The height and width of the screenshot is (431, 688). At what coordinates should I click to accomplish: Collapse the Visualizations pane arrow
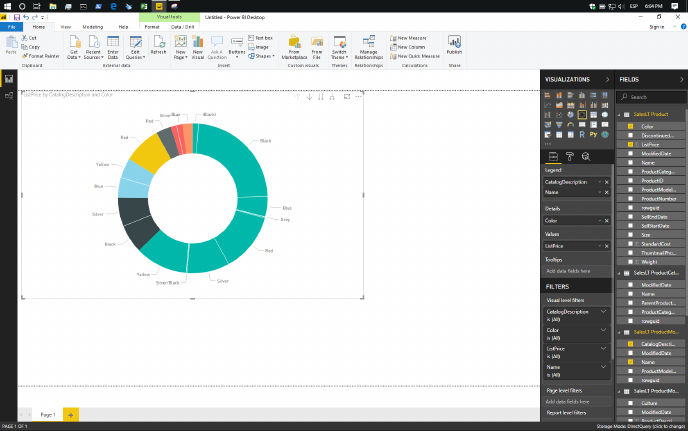607,78
